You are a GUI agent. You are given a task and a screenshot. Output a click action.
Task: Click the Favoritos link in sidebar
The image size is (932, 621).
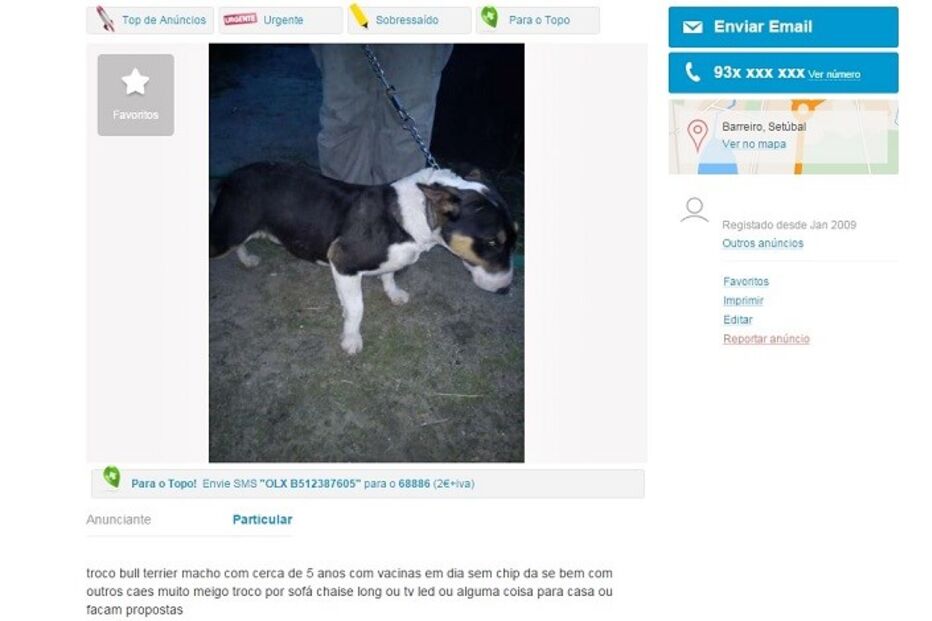point(746,282)
